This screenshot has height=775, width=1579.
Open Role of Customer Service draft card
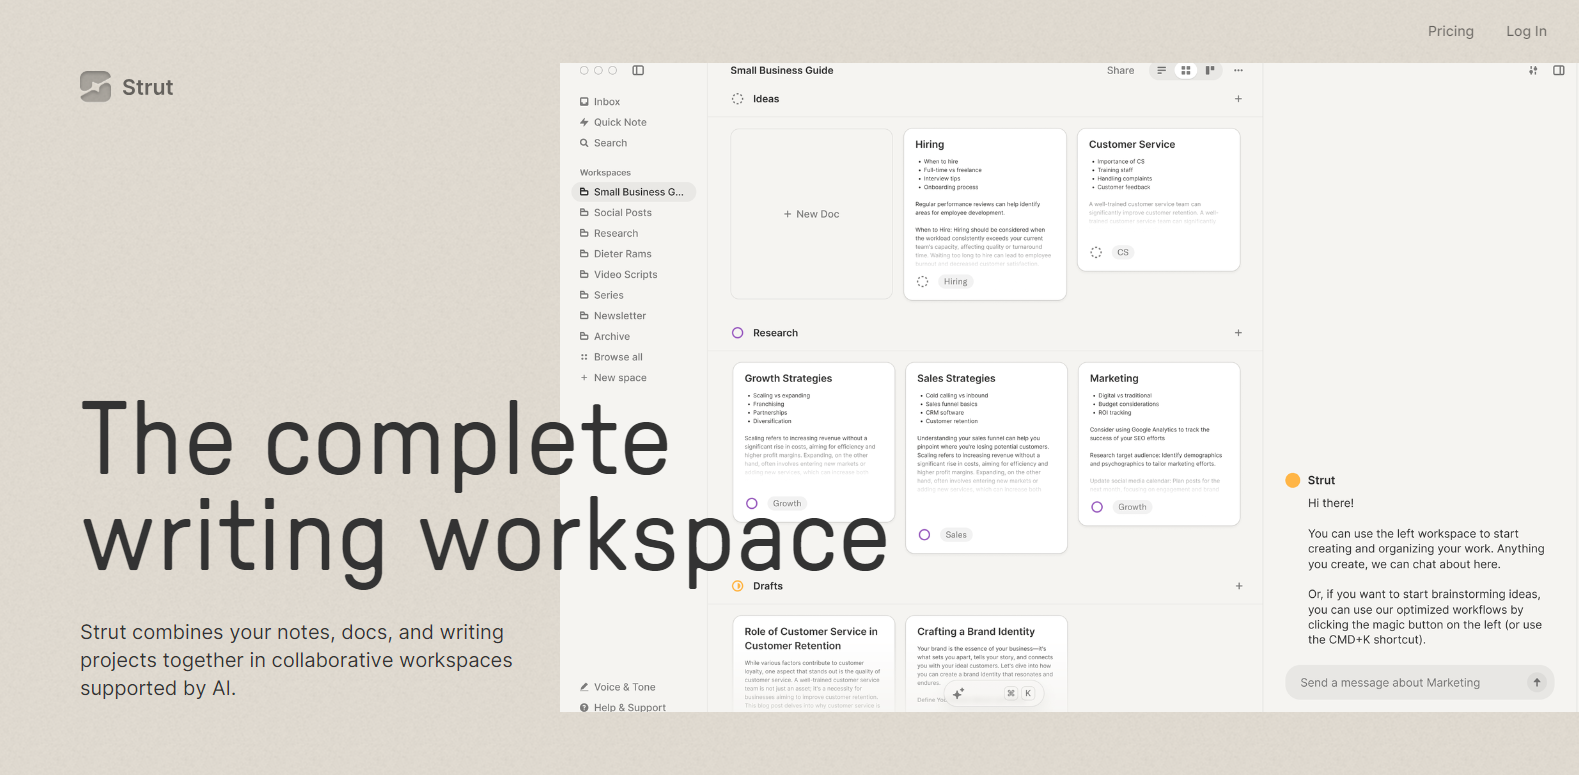[x=813, y=664]
